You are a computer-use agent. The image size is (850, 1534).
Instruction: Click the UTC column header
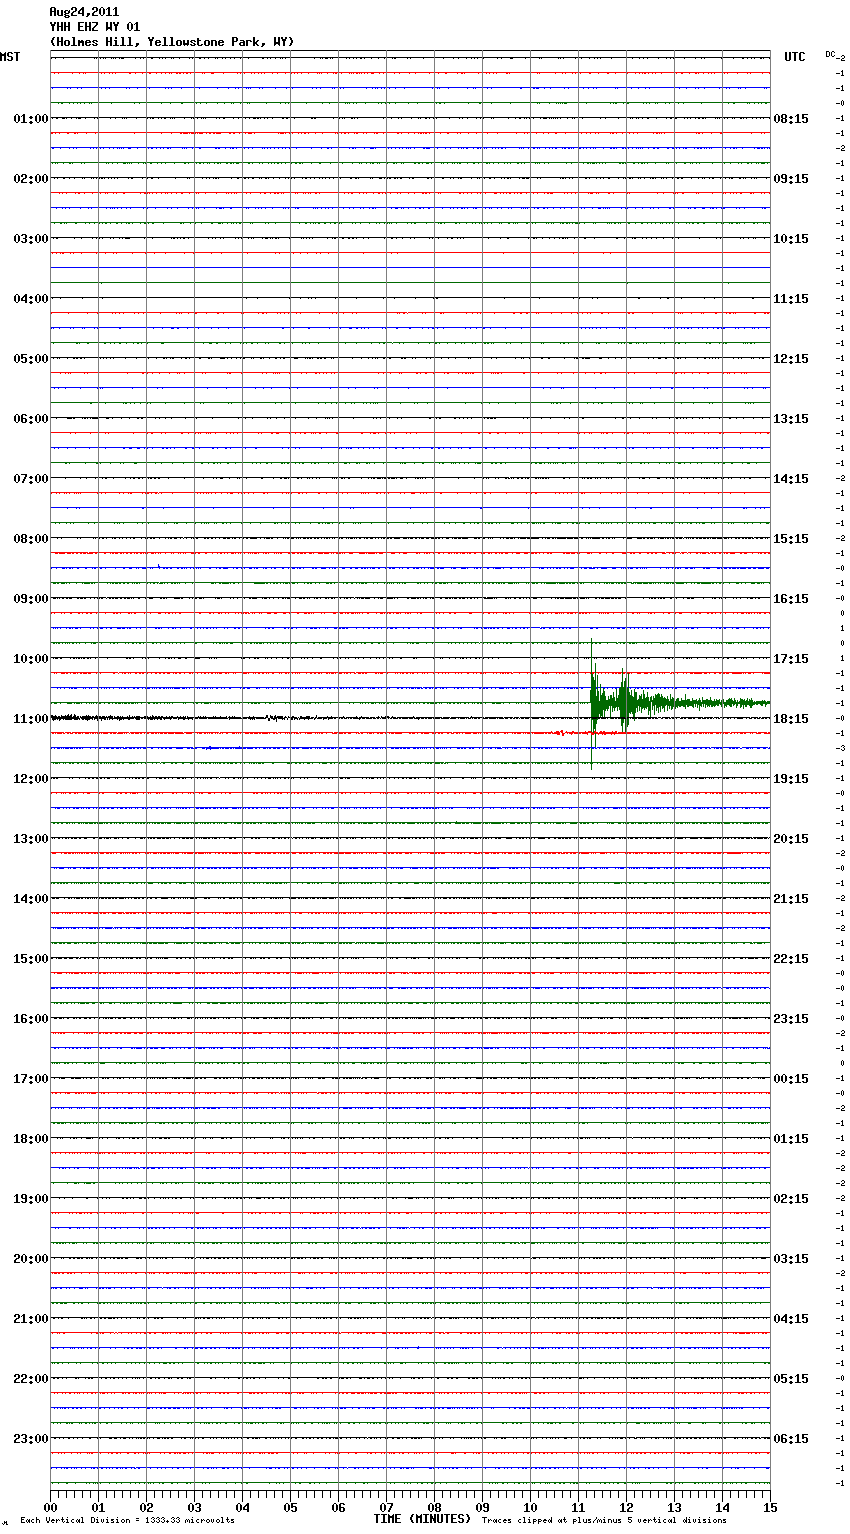point(794,57)
